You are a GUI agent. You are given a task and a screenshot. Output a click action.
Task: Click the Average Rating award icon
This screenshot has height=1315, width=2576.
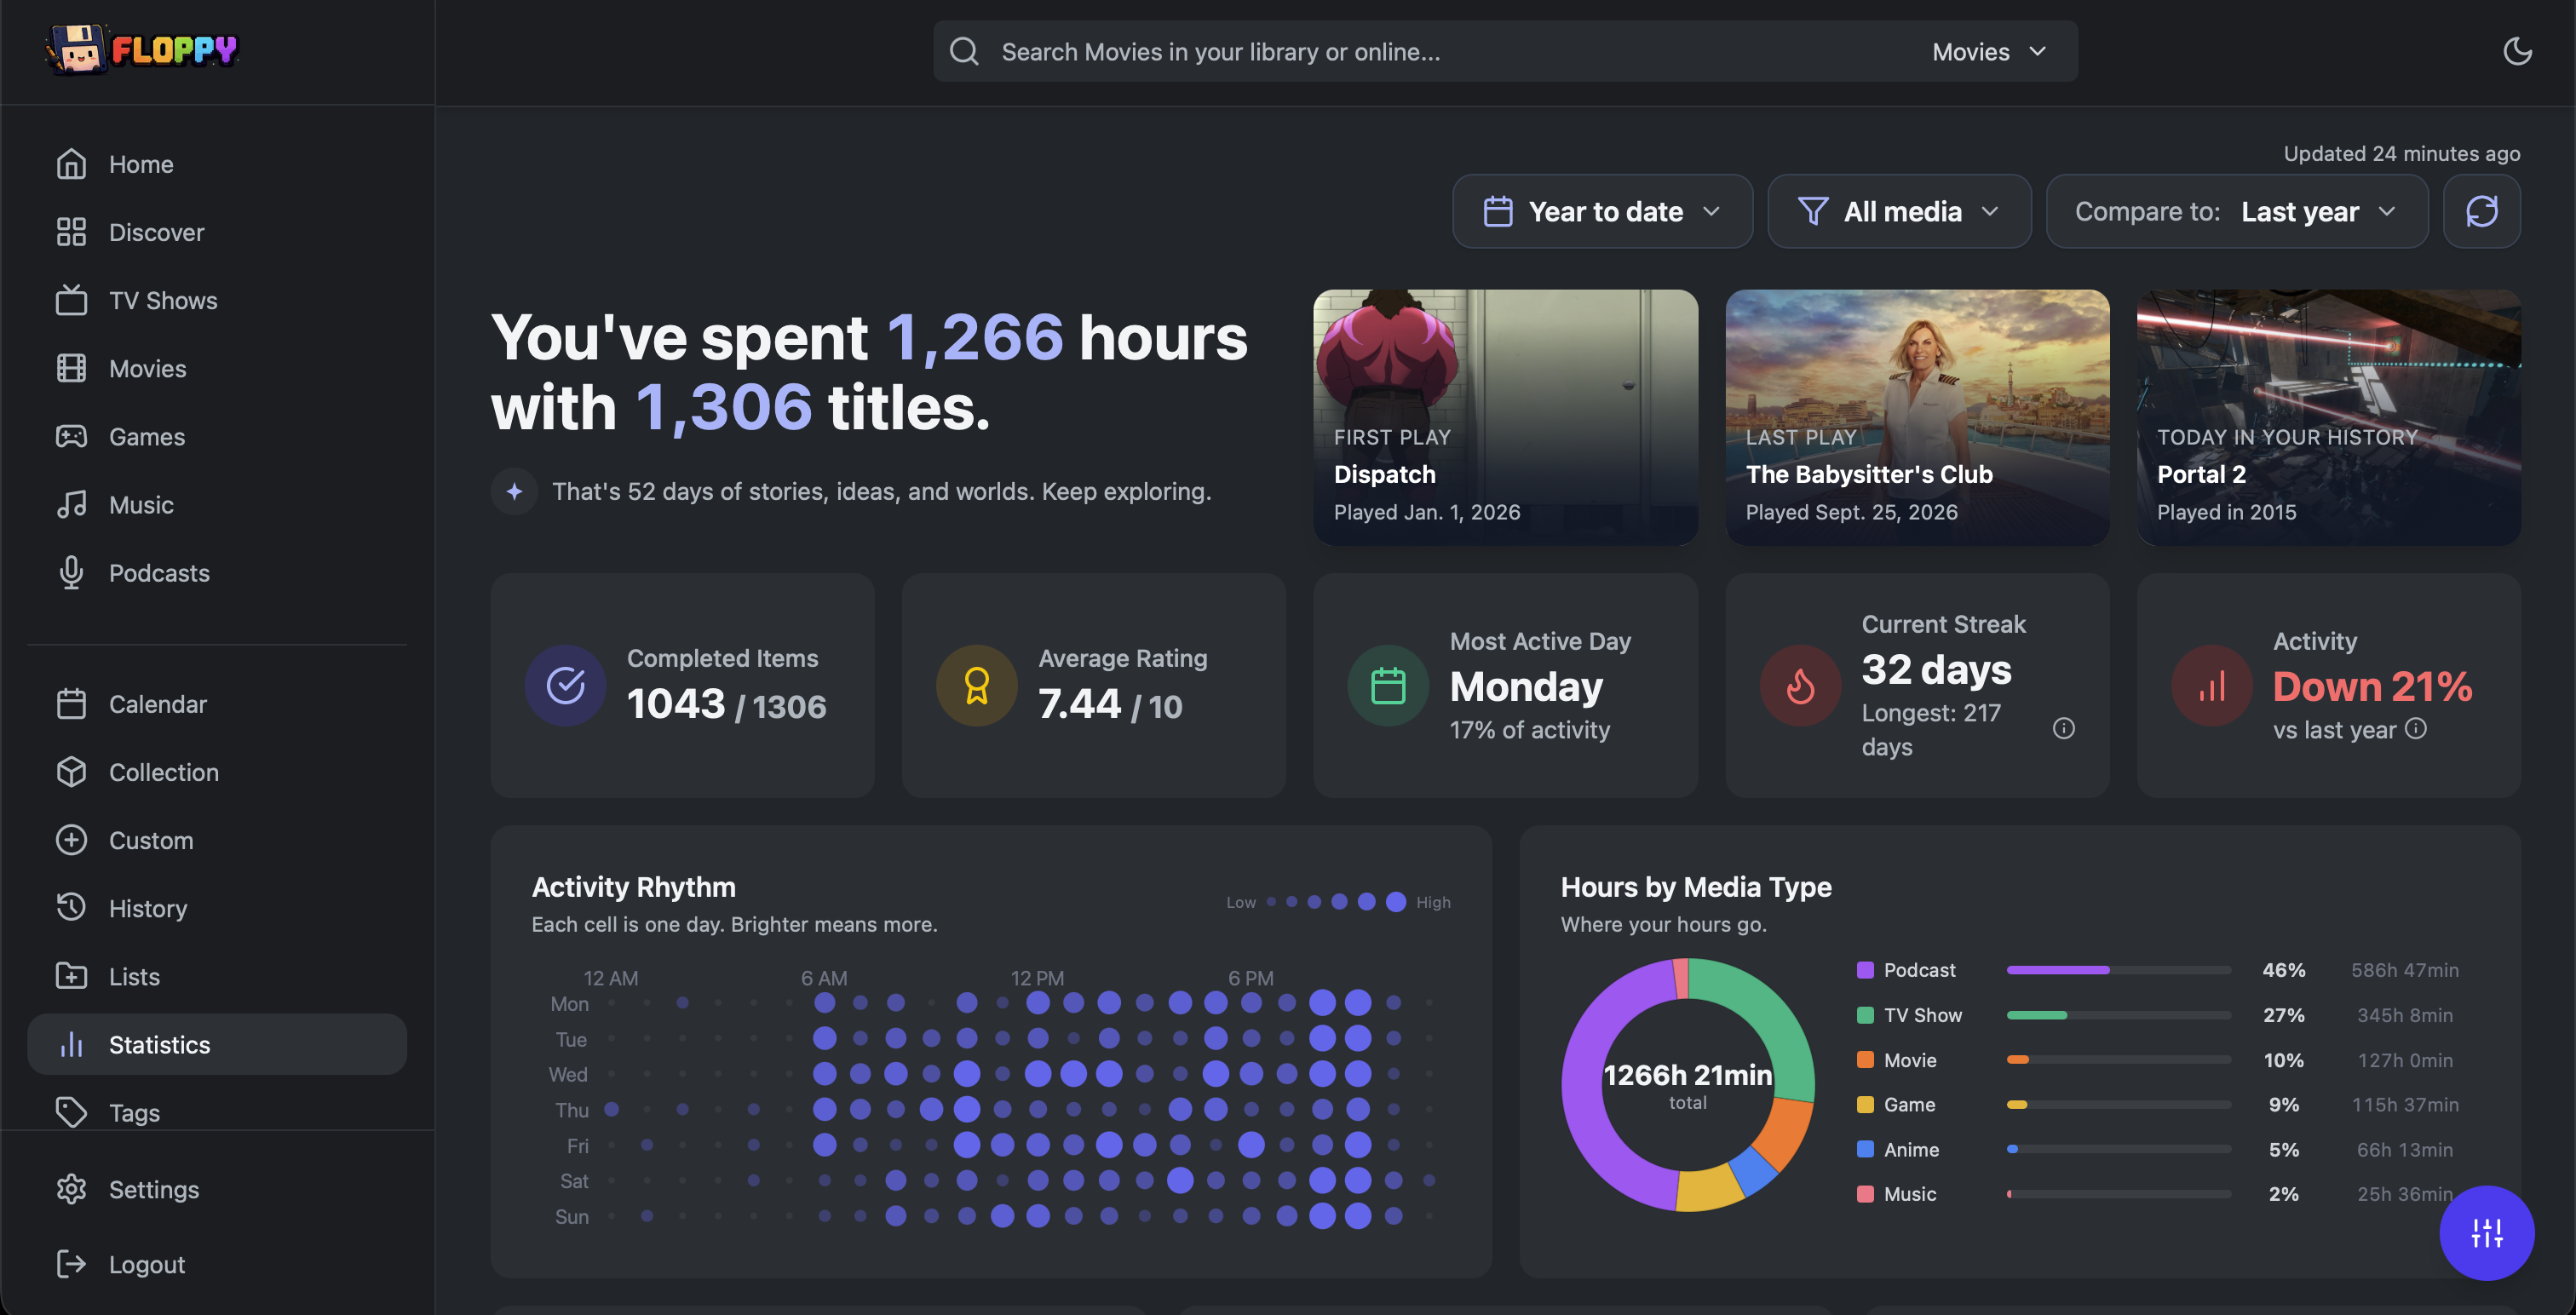click(x=976, y=685)
